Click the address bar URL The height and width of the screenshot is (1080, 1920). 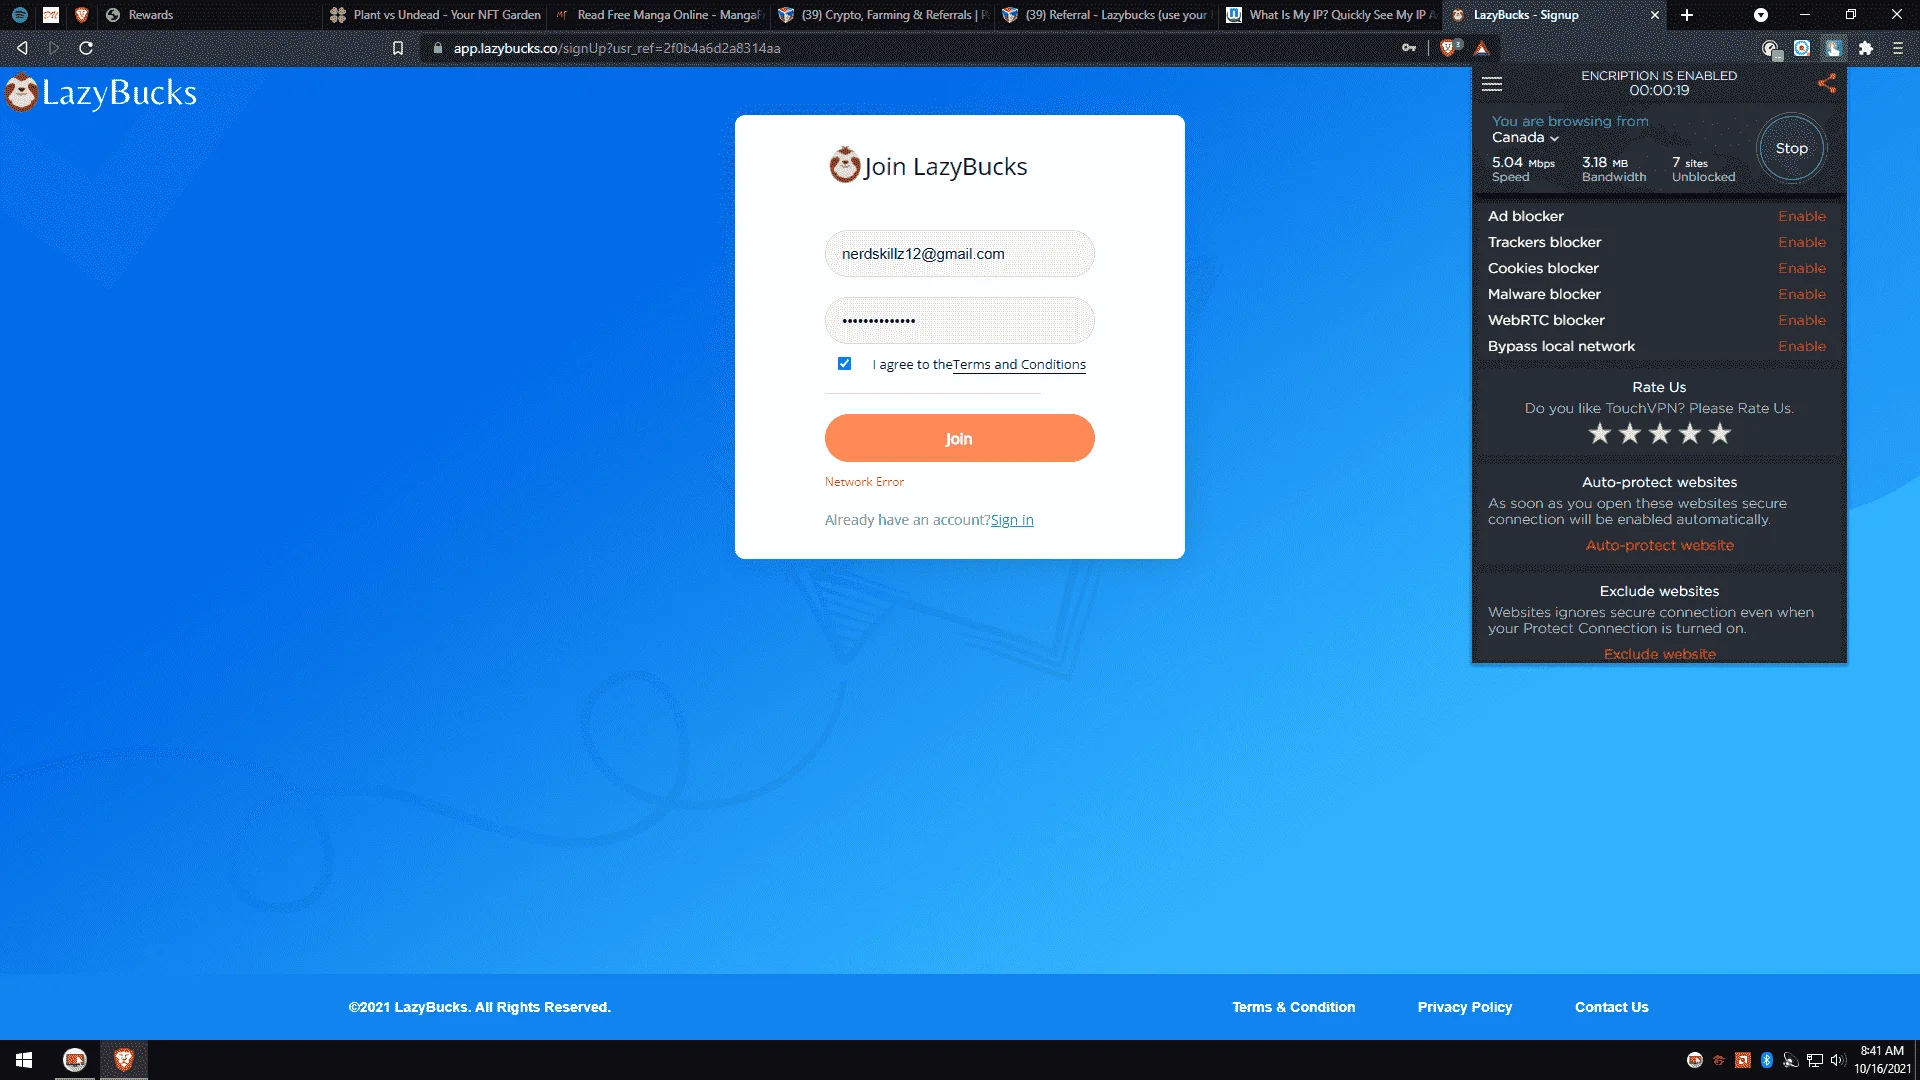[x=616, y=48]
